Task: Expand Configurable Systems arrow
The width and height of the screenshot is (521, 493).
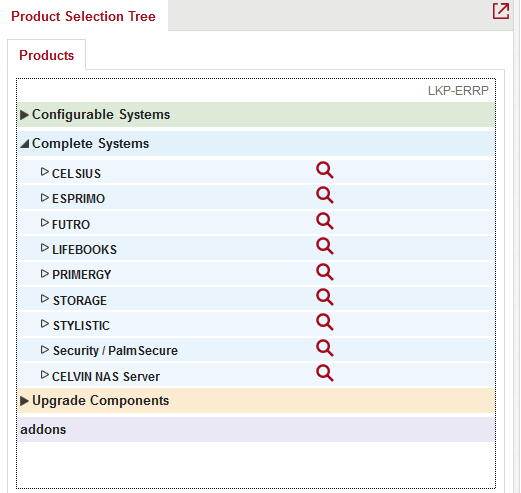Action: tap(24, 115)
